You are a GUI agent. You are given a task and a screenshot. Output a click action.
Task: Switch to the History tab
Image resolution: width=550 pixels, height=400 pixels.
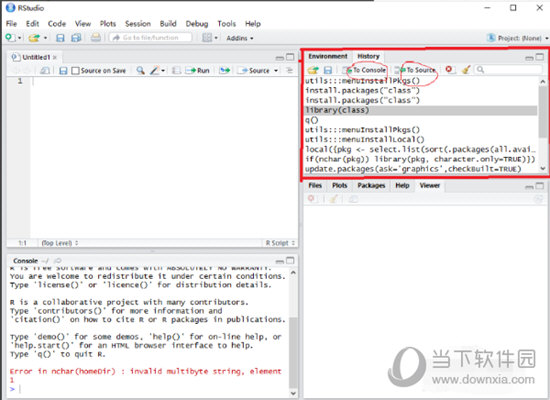(x=368, y=56)
